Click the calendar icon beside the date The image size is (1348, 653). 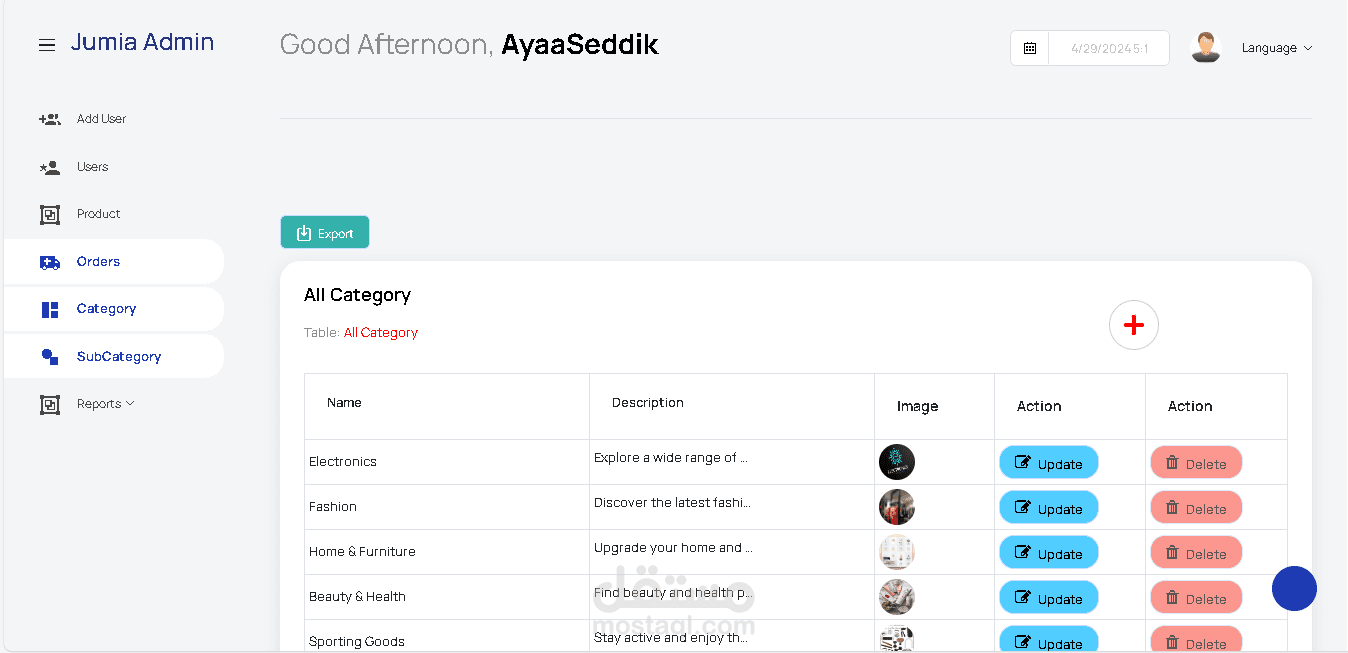(1030, 48)
